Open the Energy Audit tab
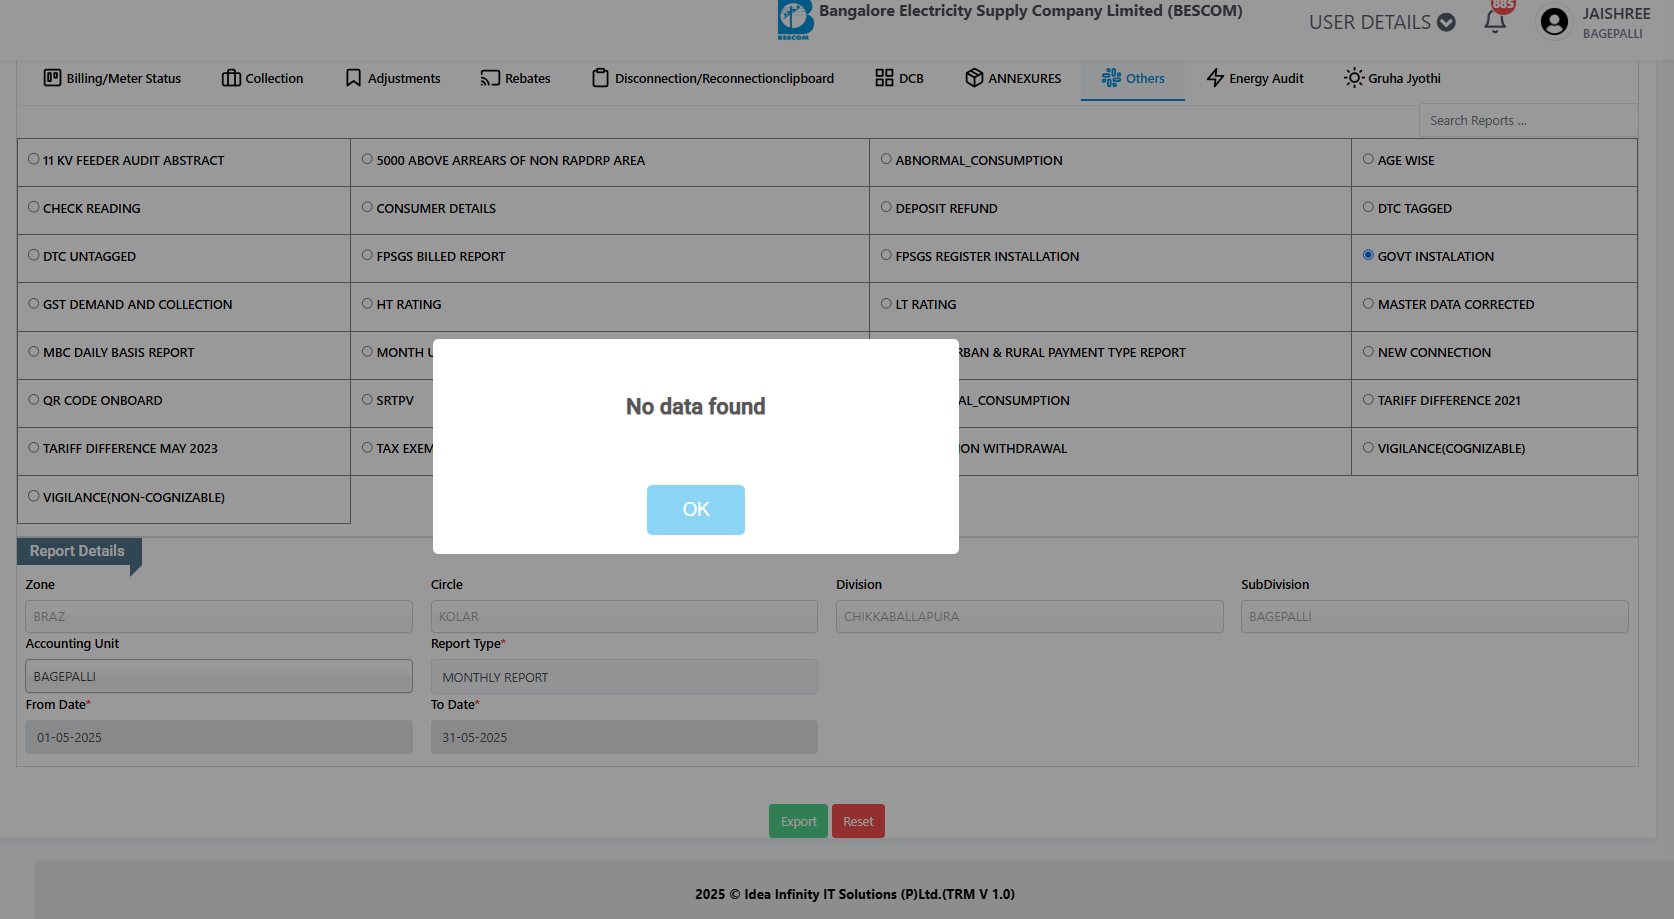 pos(1255,78)
